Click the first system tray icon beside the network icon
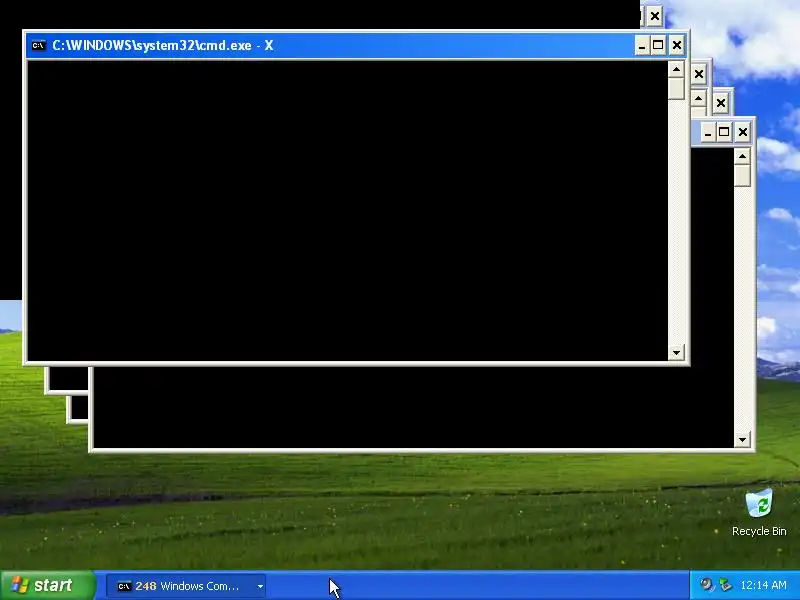800x600 pixels. [707, 585]
